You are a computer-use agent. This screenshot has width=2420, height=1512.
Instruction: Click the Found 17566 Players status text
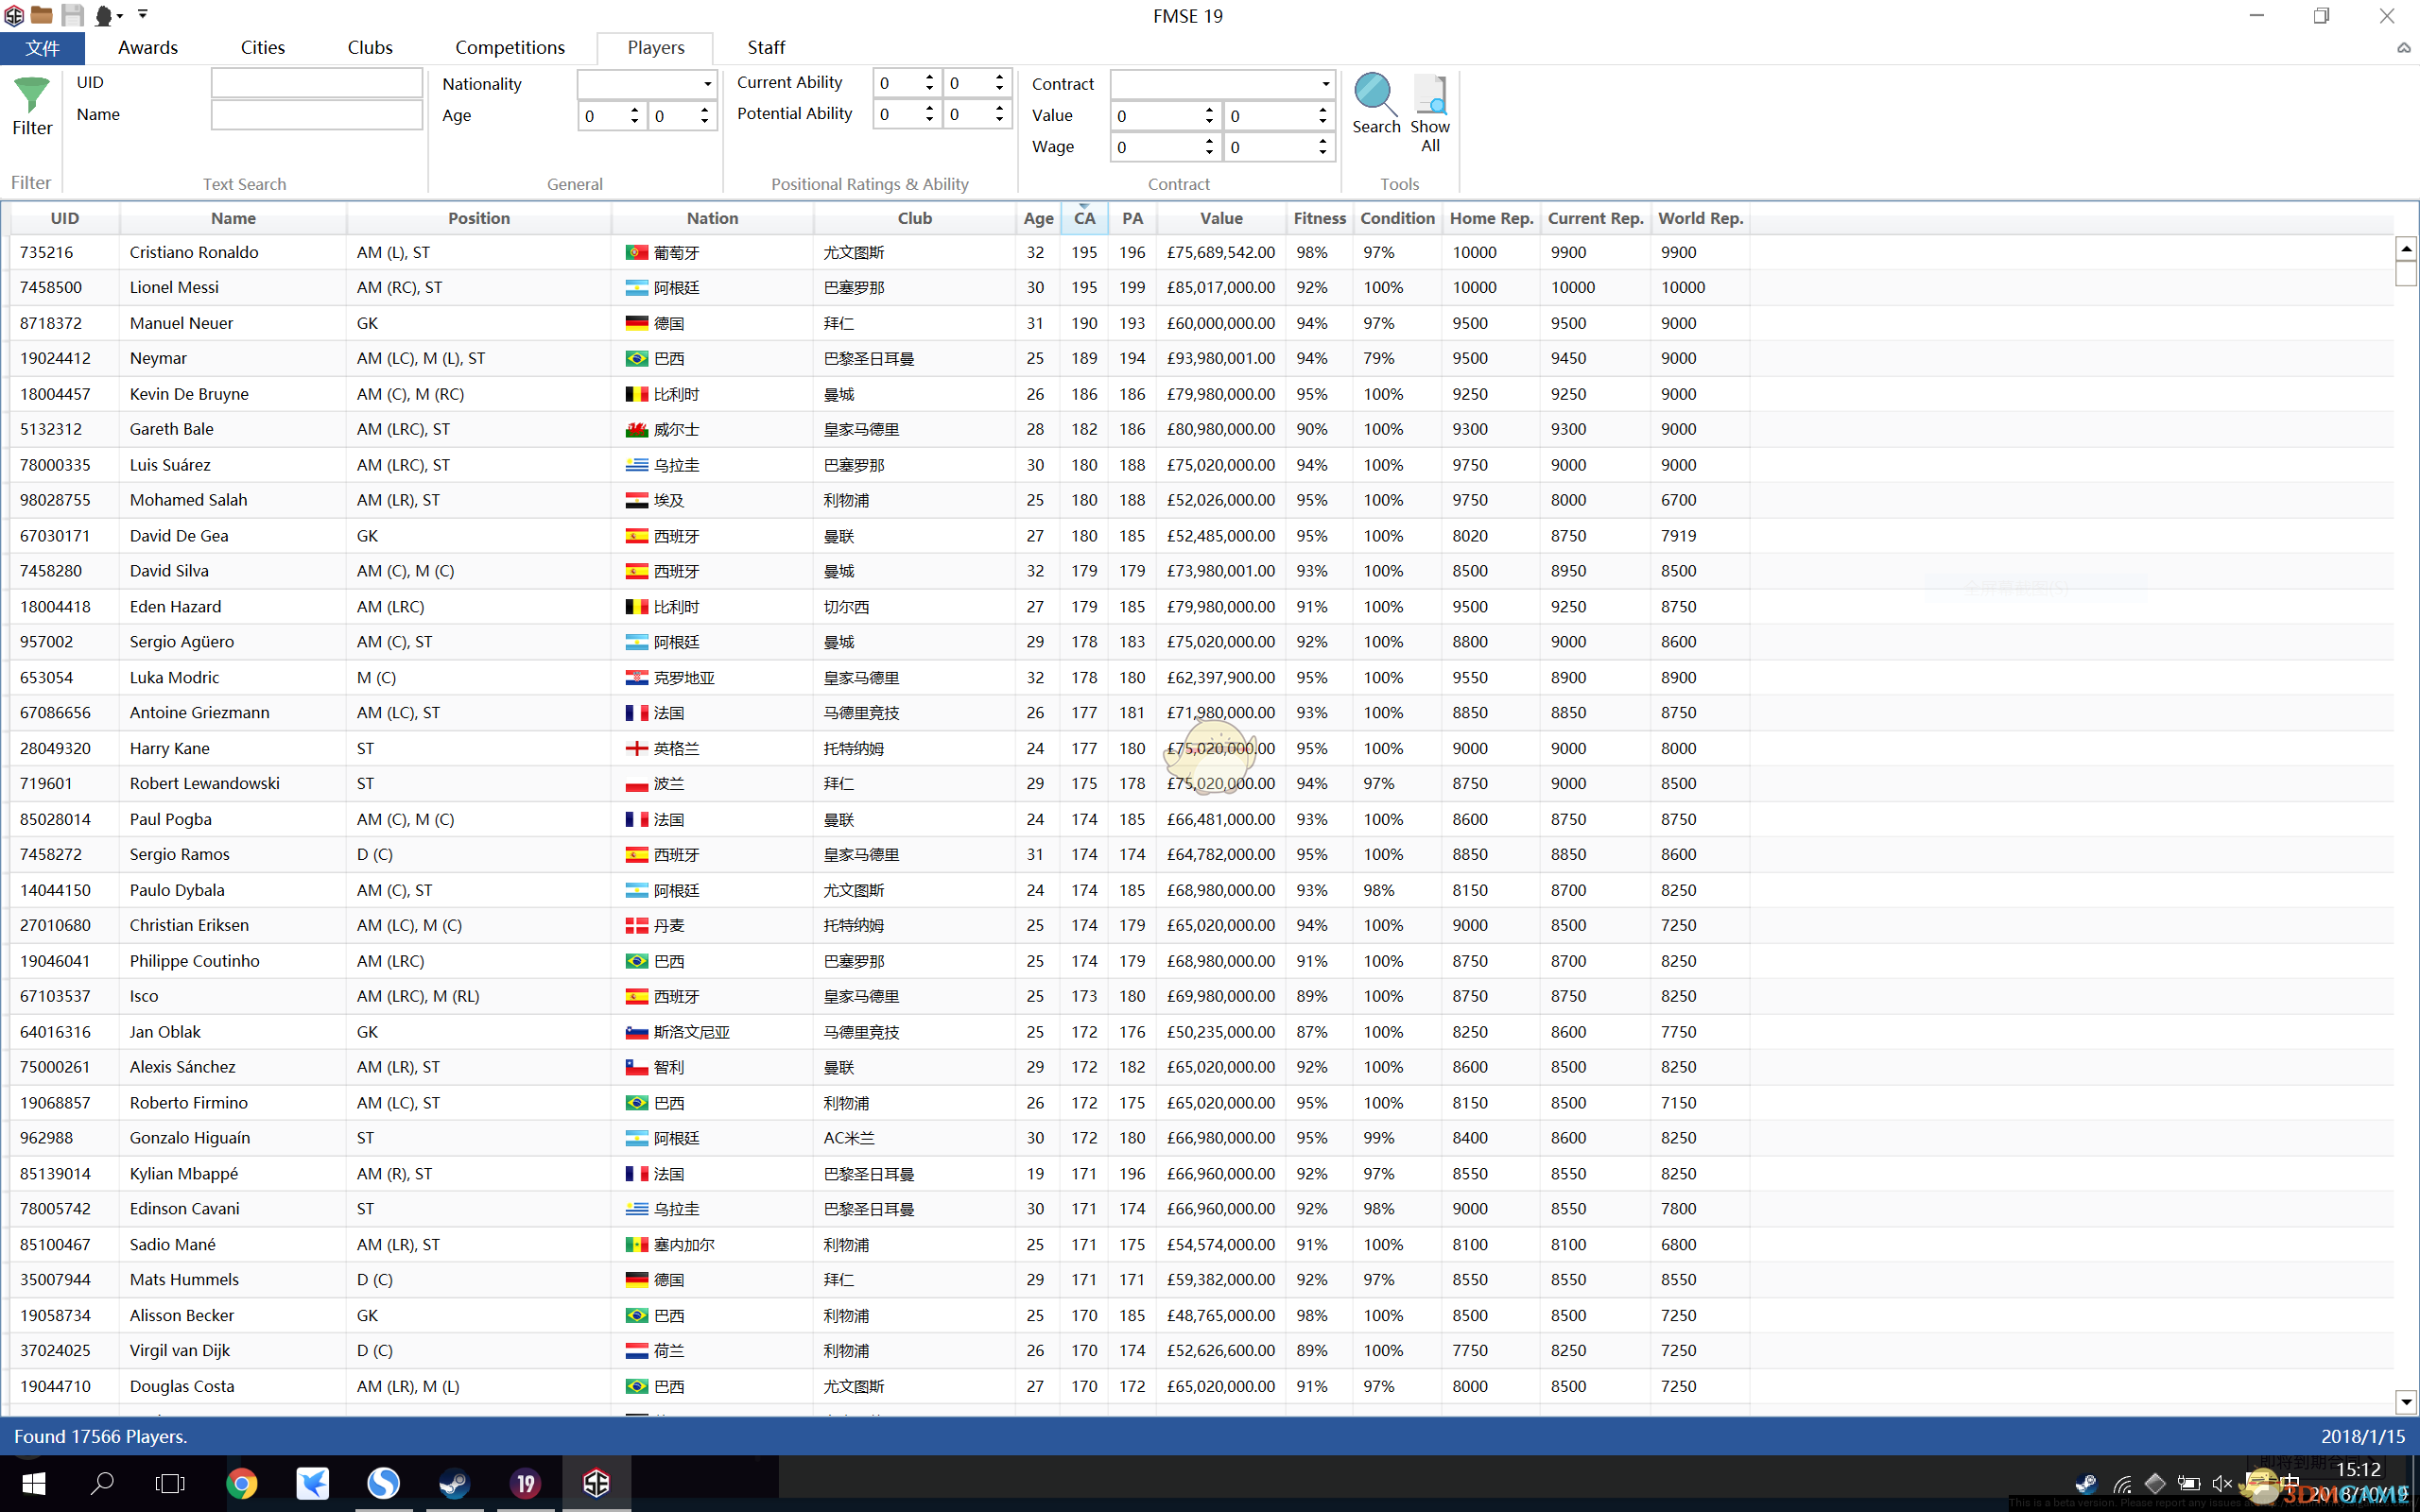point(101,1436)
